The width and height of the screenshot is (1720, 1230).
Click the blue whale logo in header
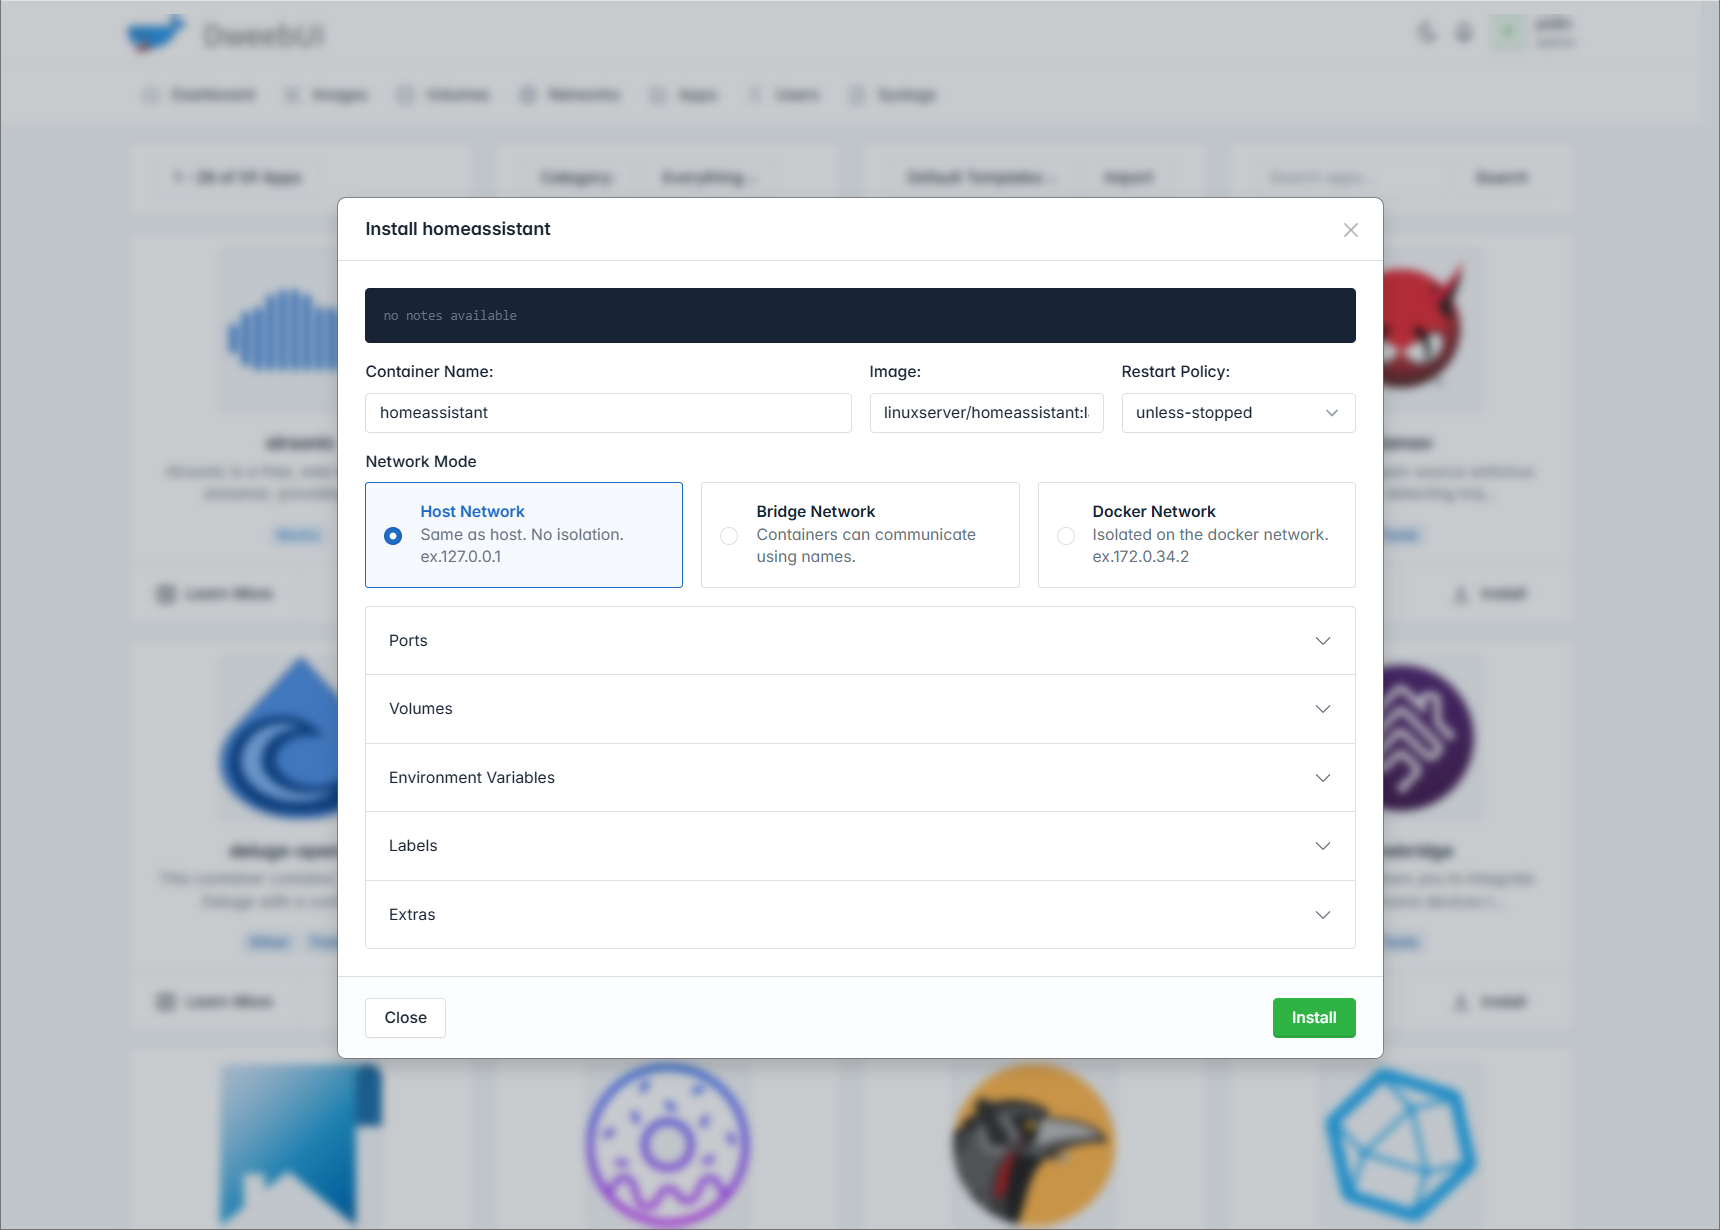point(156,34)
